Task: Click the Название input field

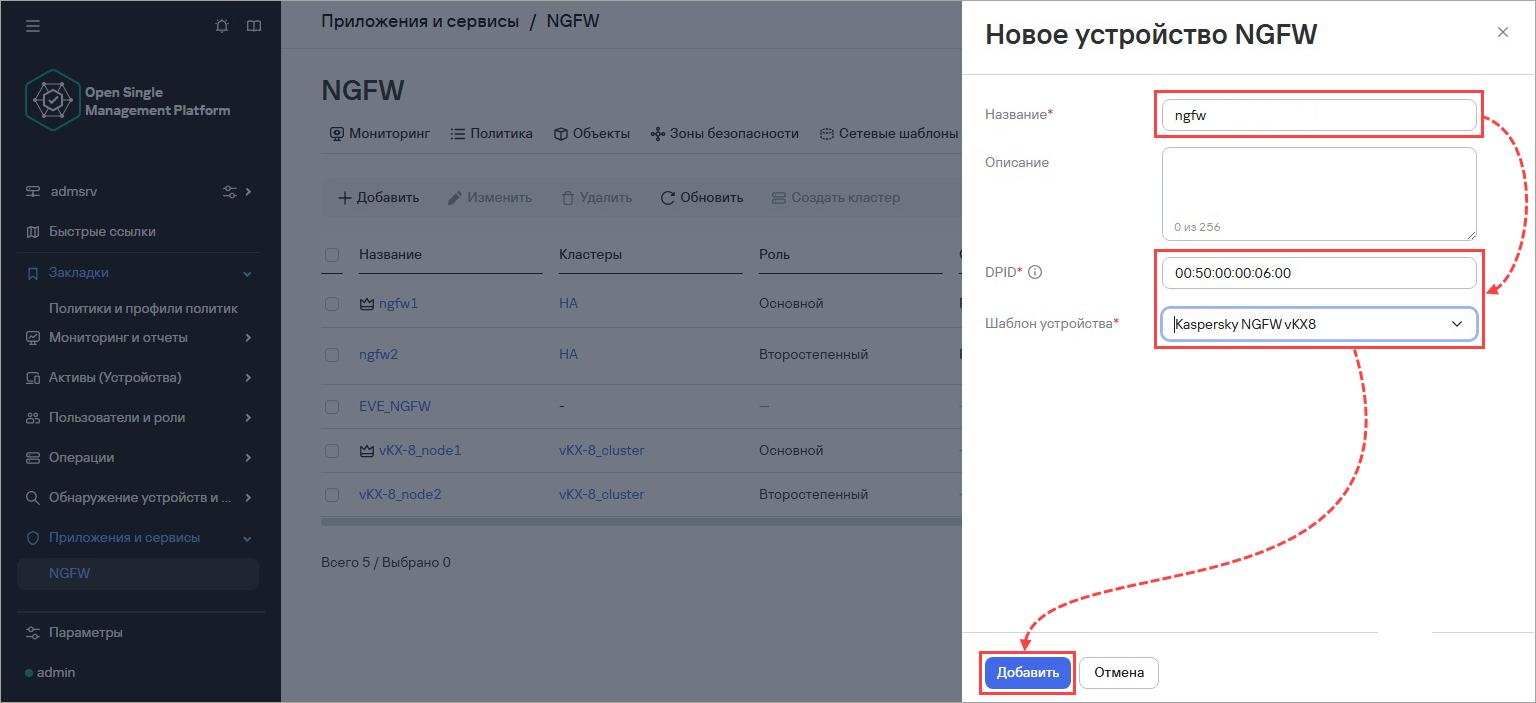Action: point(1319,115)
